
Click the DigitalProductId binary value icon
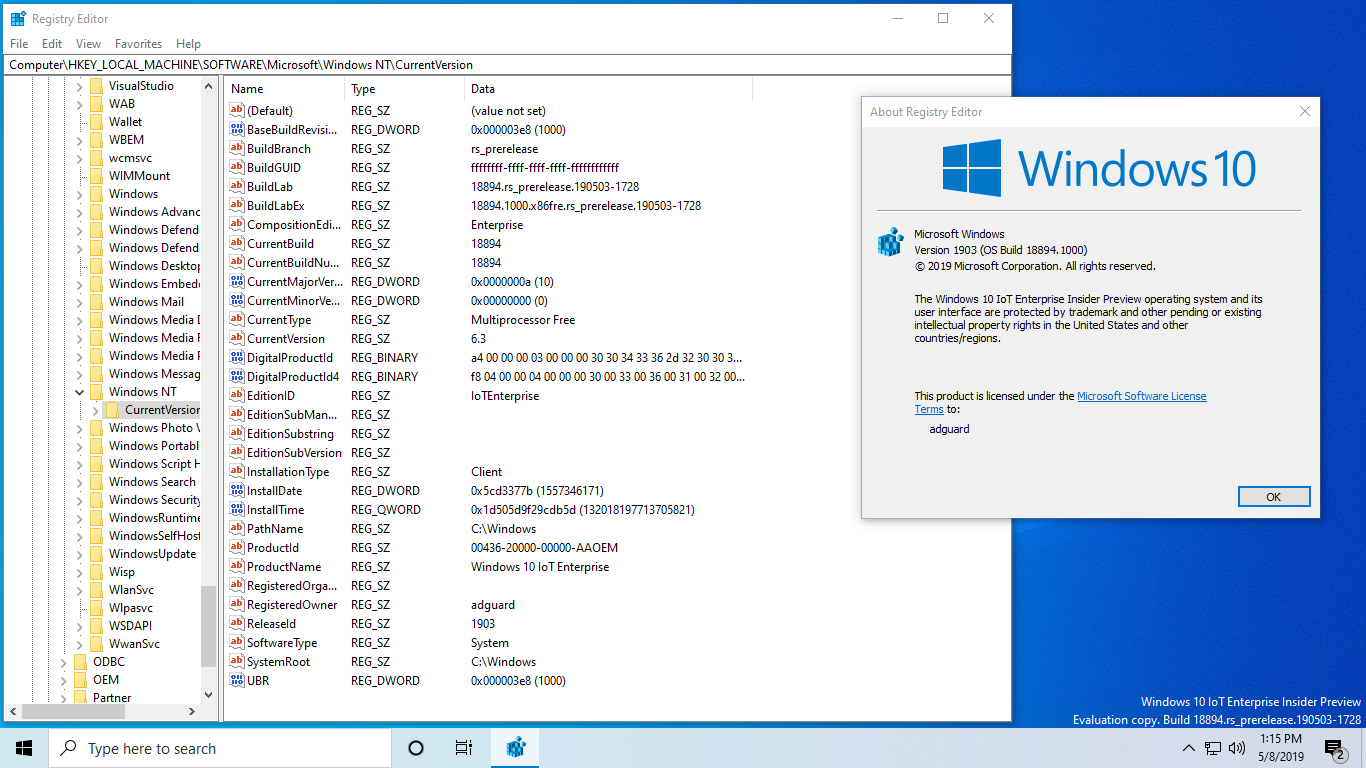[237, 358]
